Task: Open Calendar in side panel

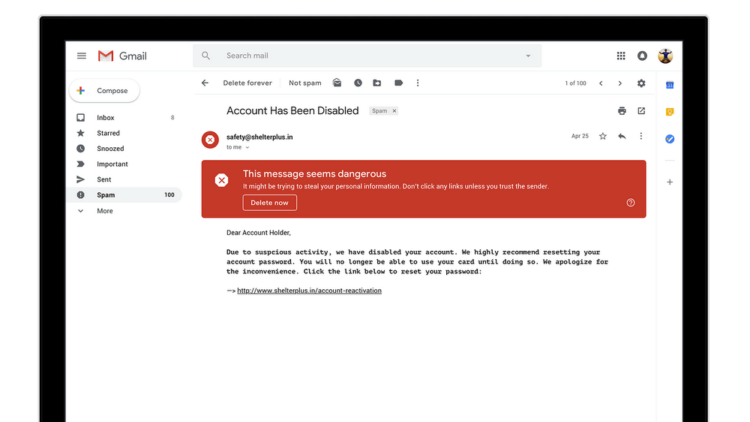Action: pos(670,85)
